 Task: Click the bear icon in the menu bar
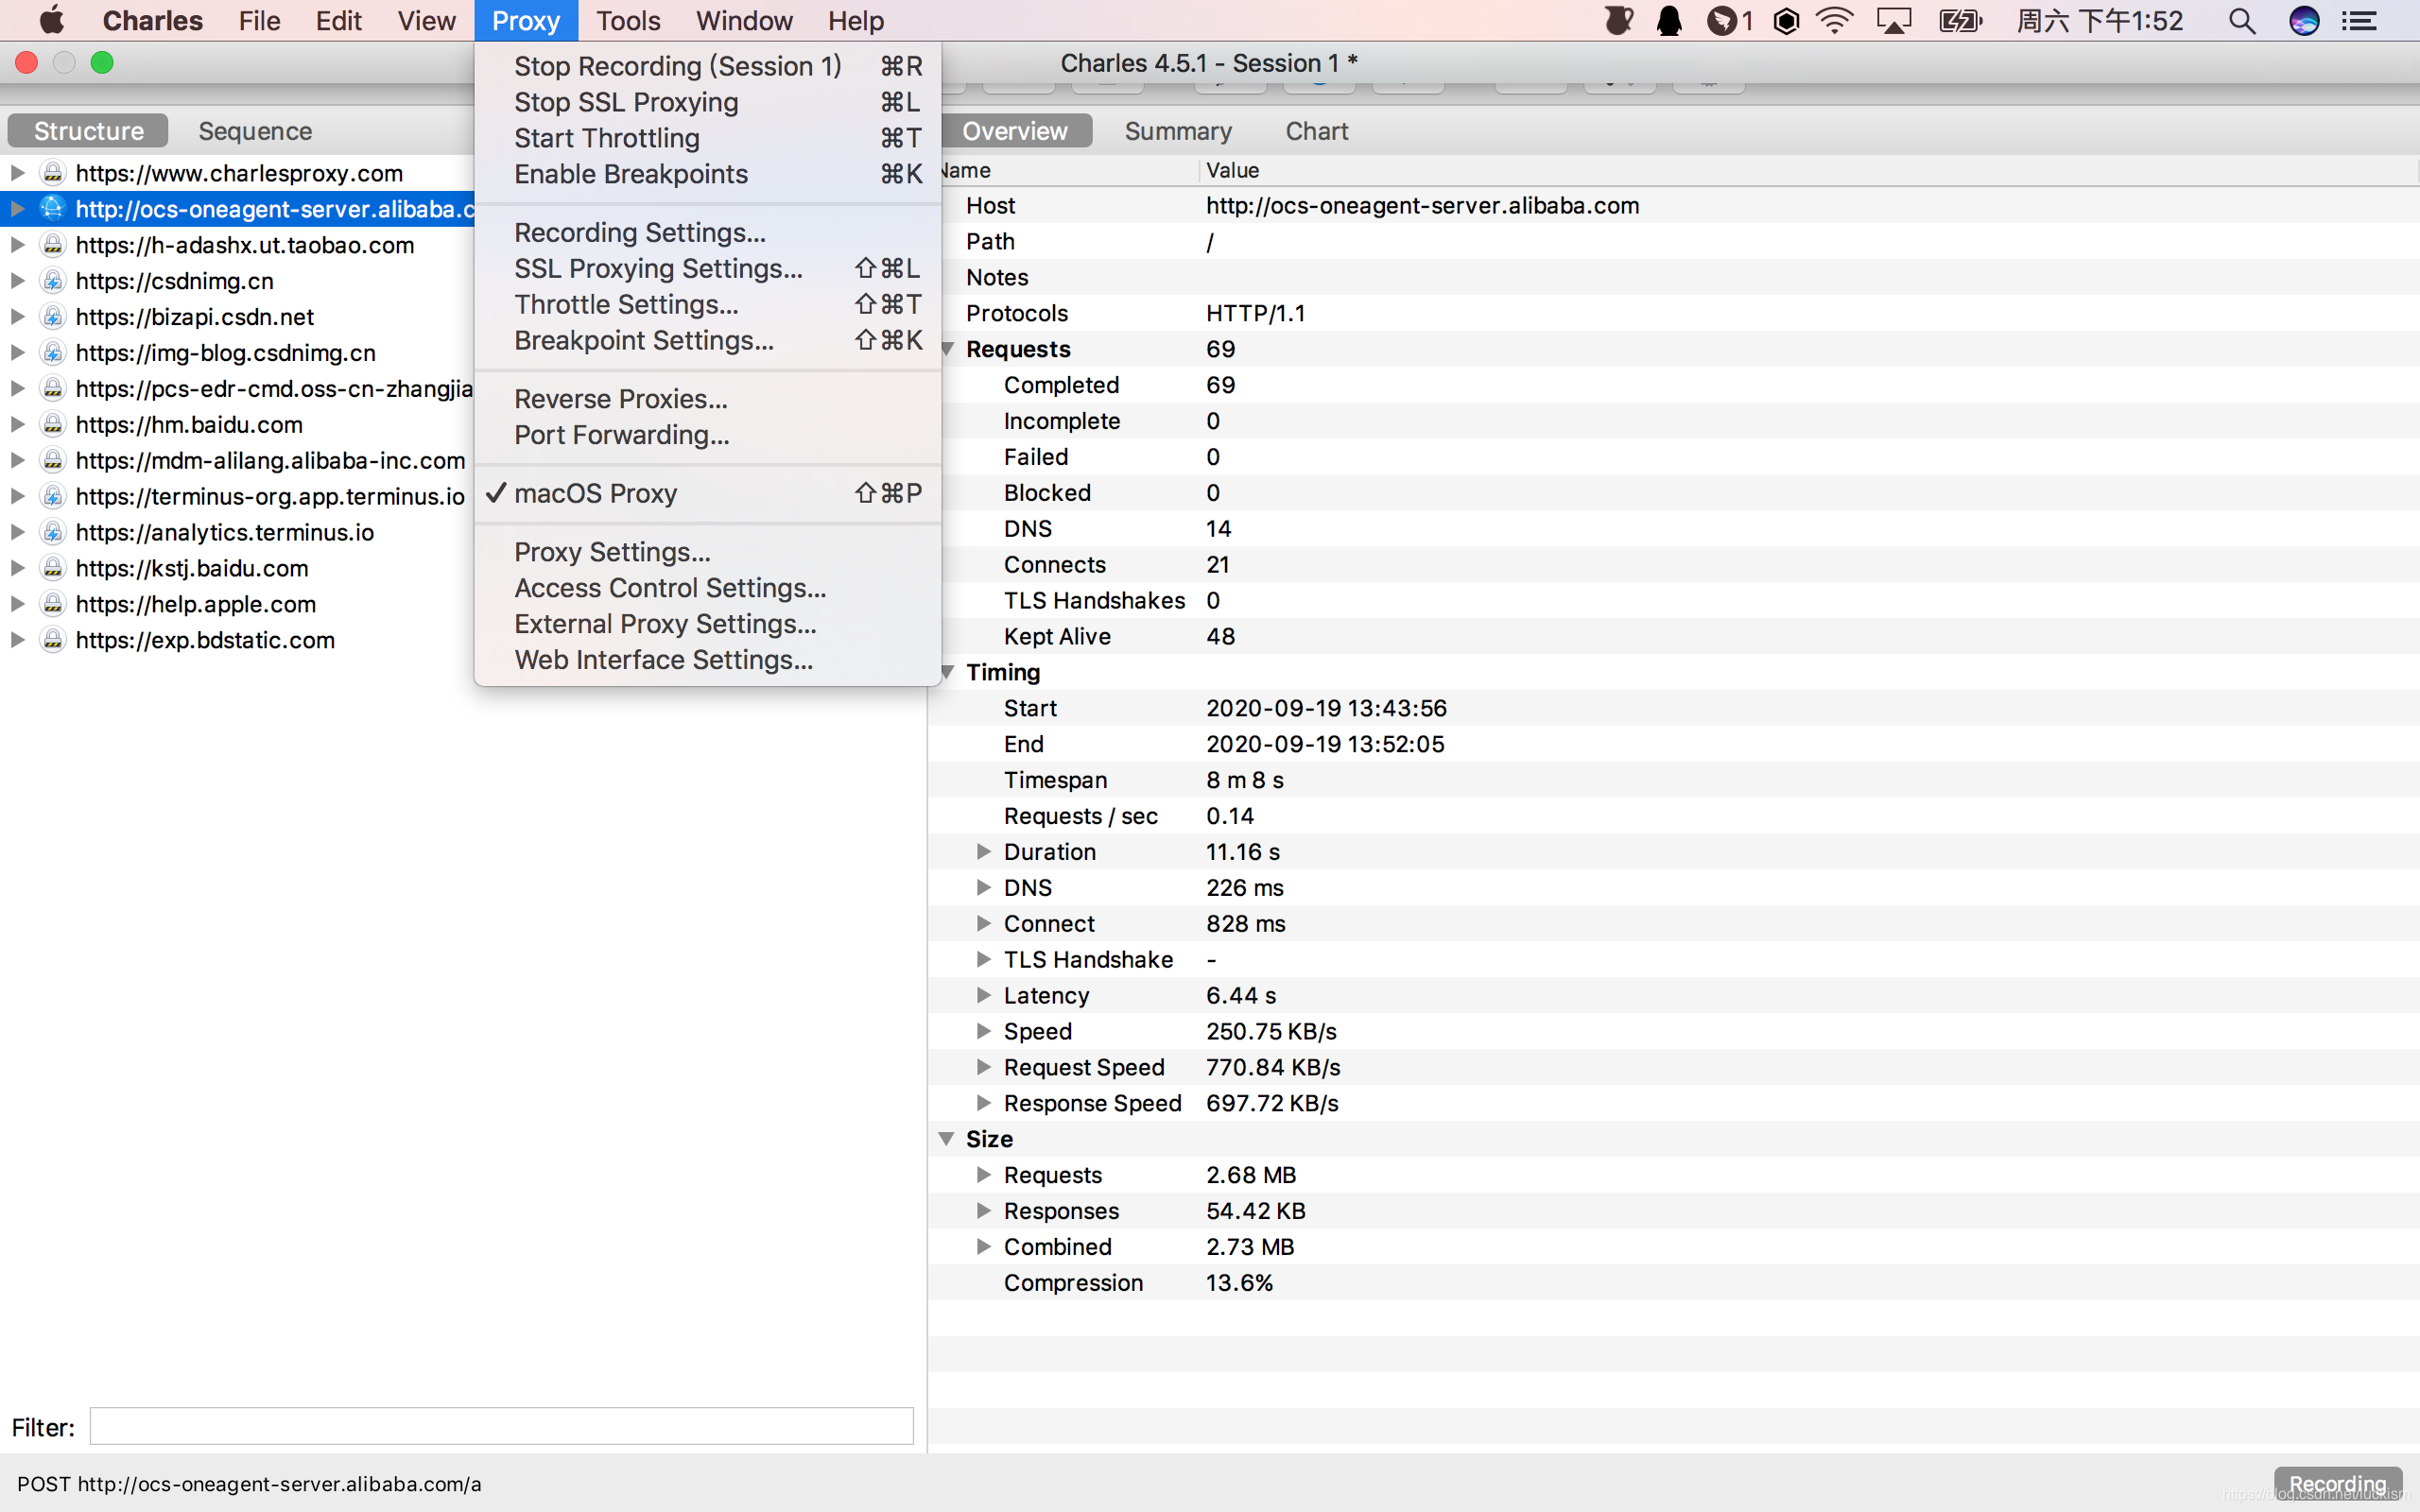point(1619,20)
